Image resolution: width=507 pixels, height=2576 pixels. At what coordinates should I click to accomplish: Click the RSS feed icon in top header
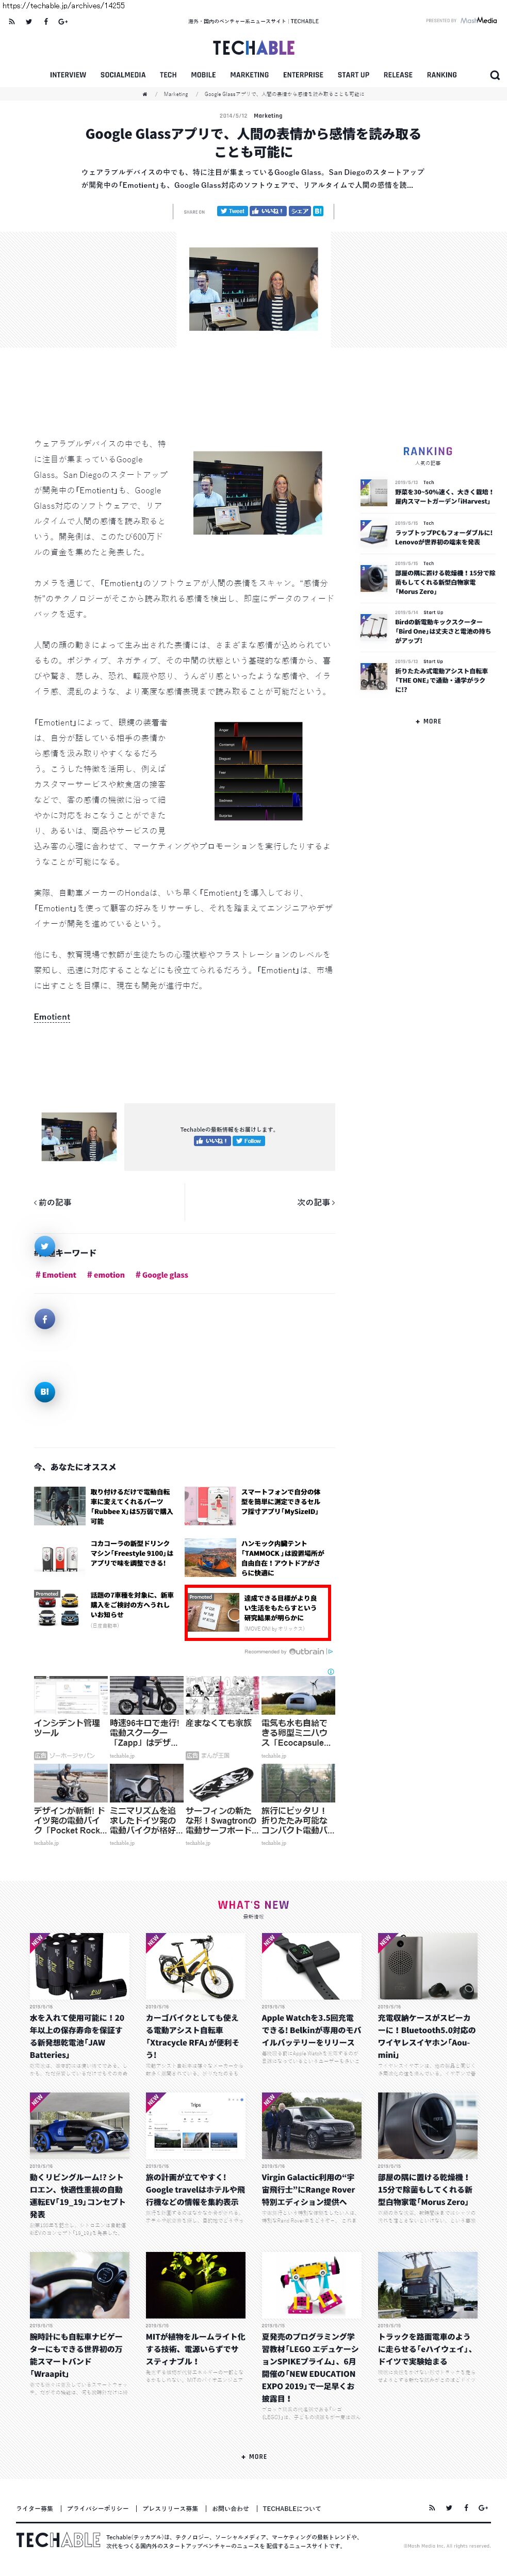pyautogui.click(x=12, y=21)
